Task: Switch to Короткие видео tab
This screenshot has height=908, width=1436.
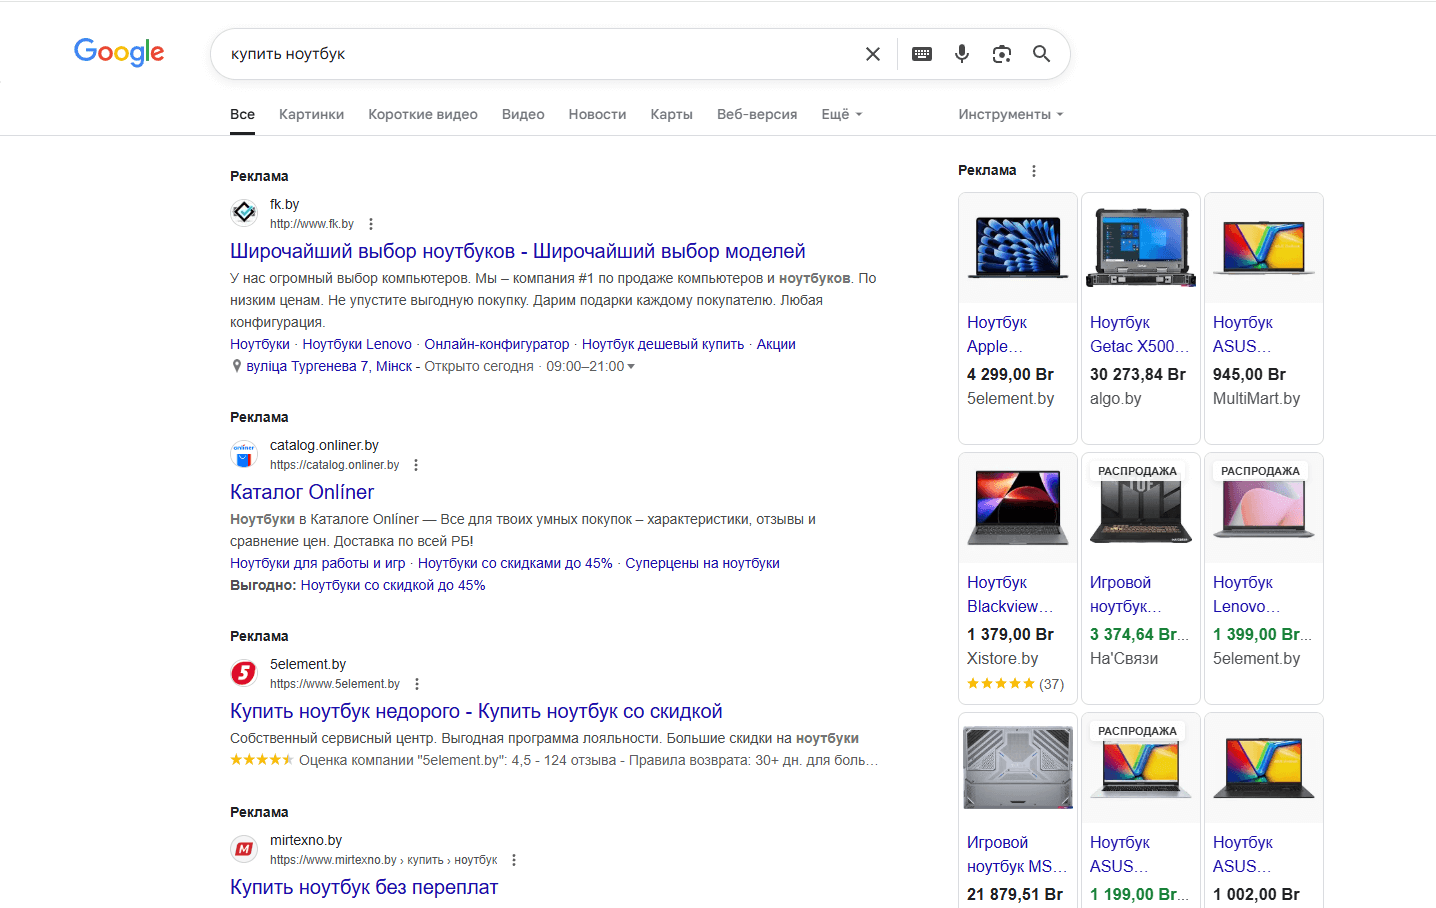Action: [x=423, y=114]
